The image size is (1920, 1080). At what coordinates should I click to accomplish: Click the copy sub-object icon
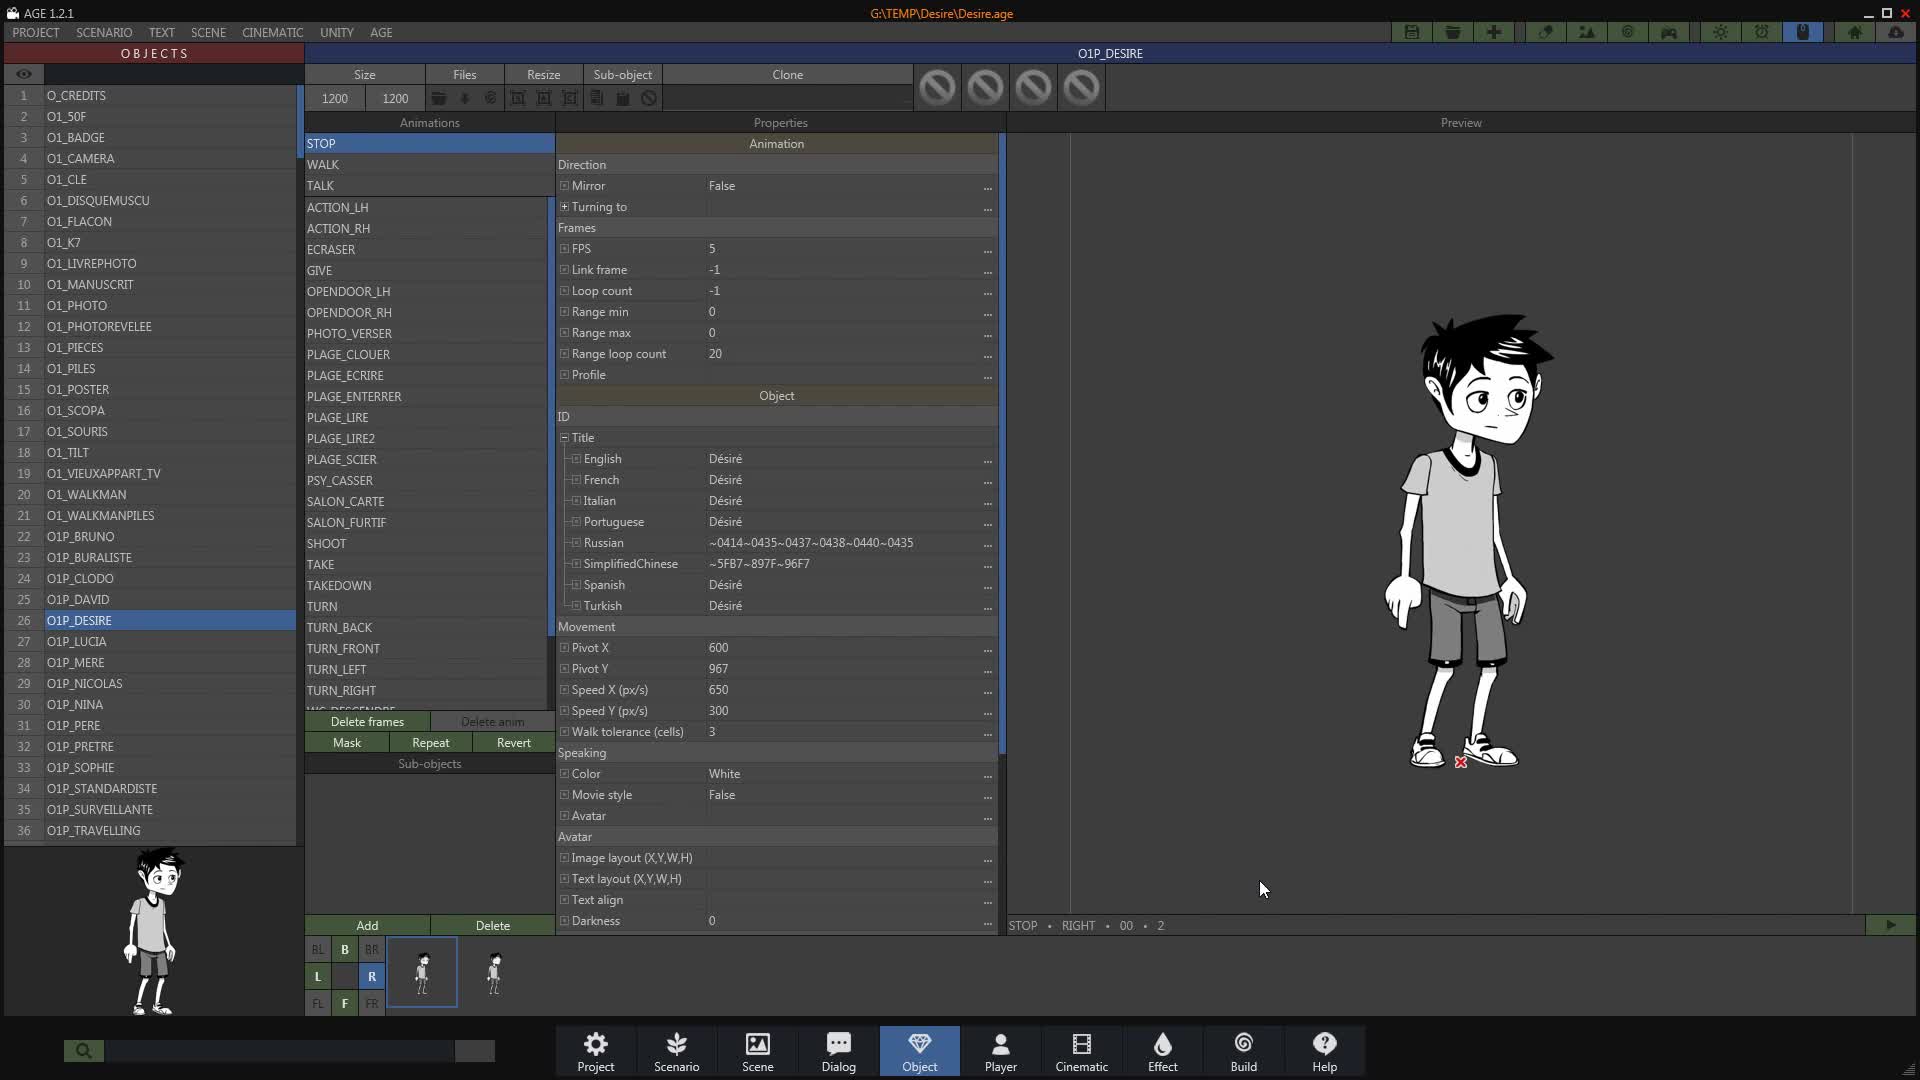tap(597, 98)
